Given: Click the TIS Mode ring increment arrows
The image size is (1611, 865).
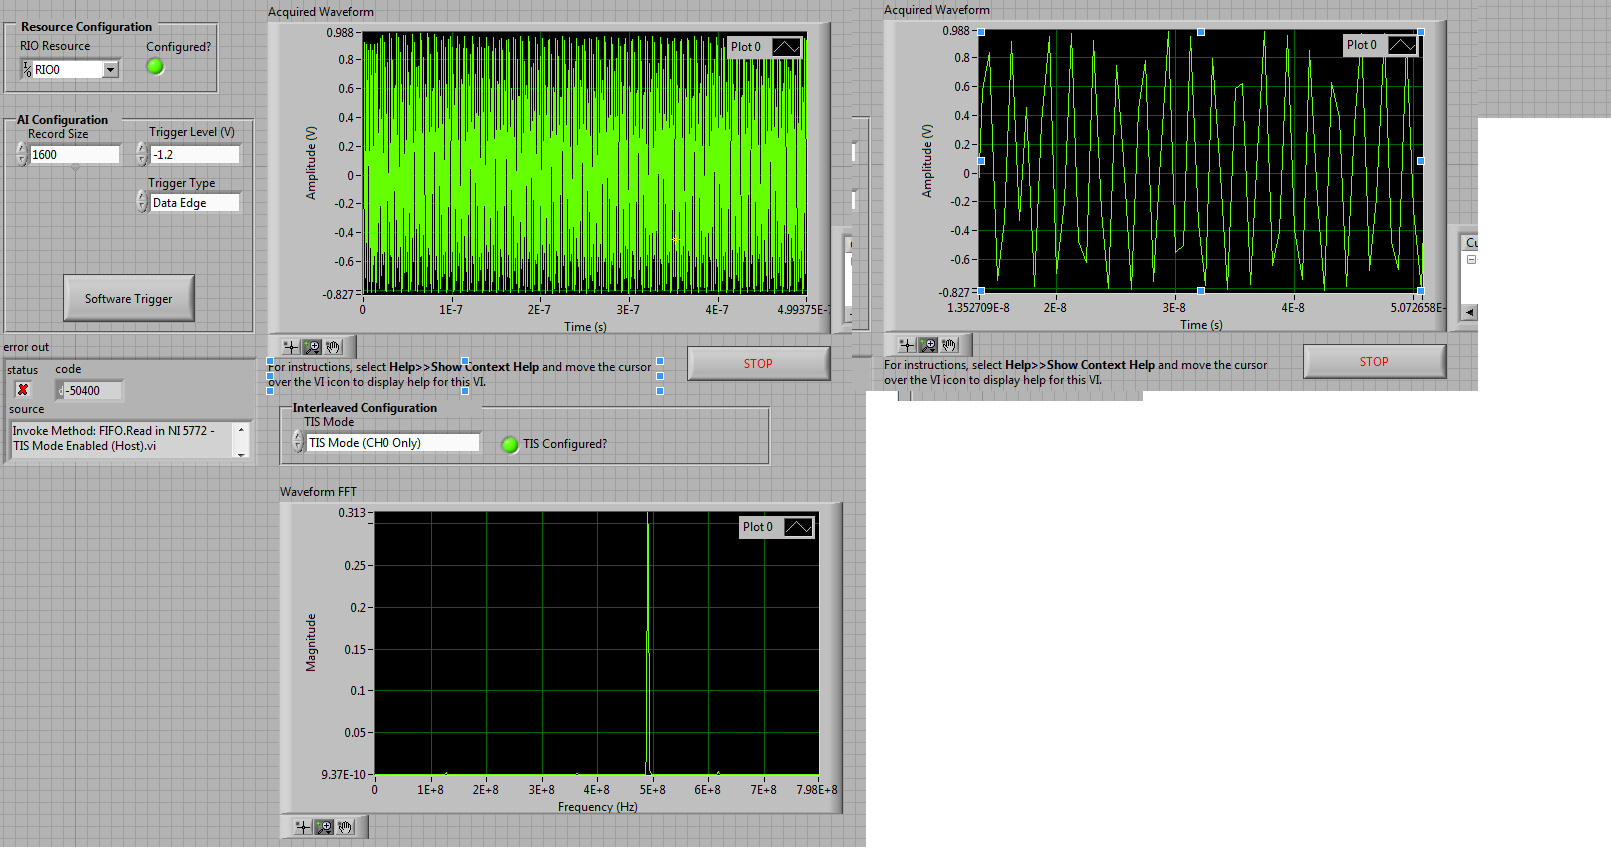Looking at the screenshot, I should pos(298,442).
